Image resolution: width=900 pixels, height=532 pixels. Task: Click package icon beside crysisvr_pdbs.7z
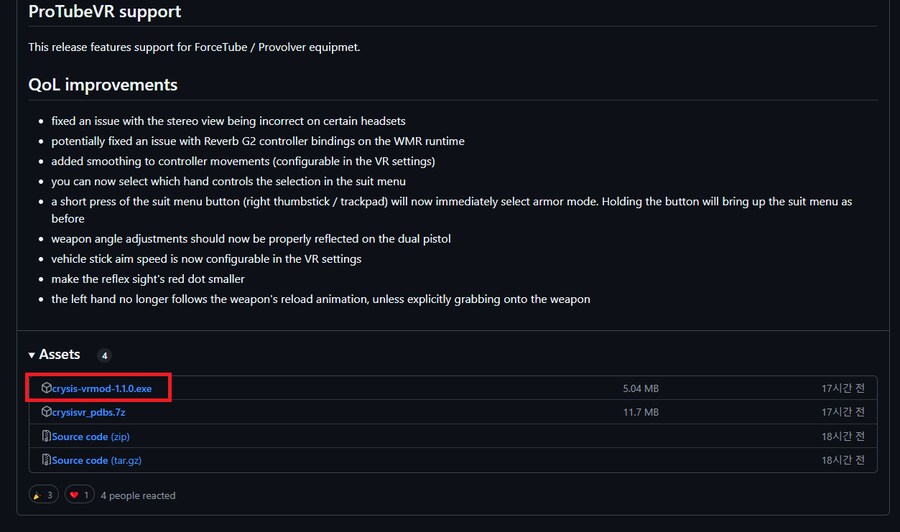pos(46,411)
